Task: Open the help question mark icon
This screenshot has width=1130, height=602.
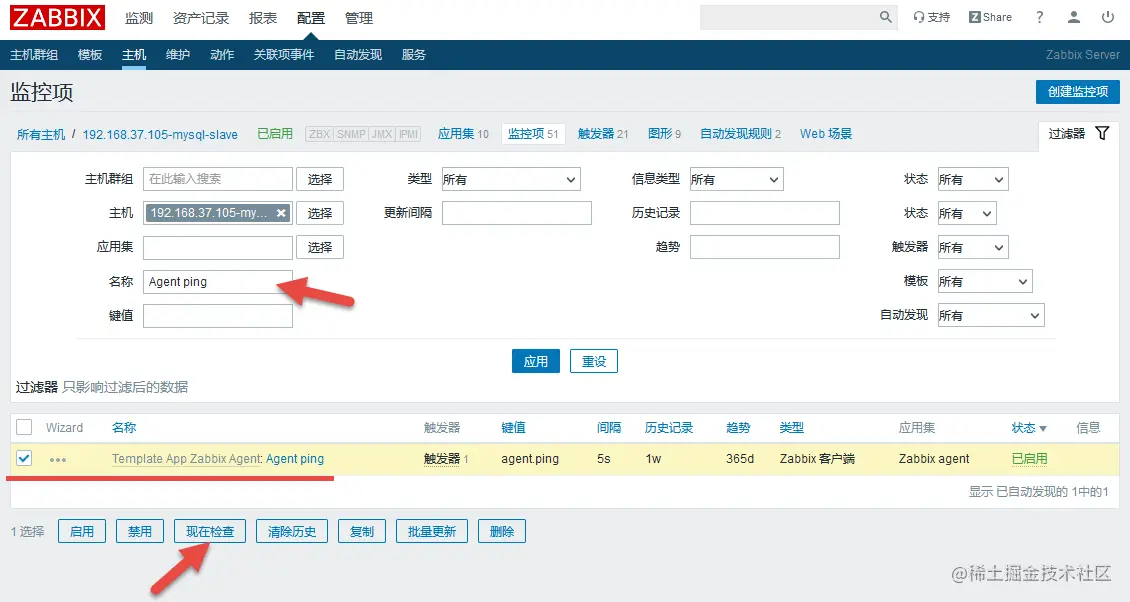Action: pyautogui.click(x=1038, y=17)
